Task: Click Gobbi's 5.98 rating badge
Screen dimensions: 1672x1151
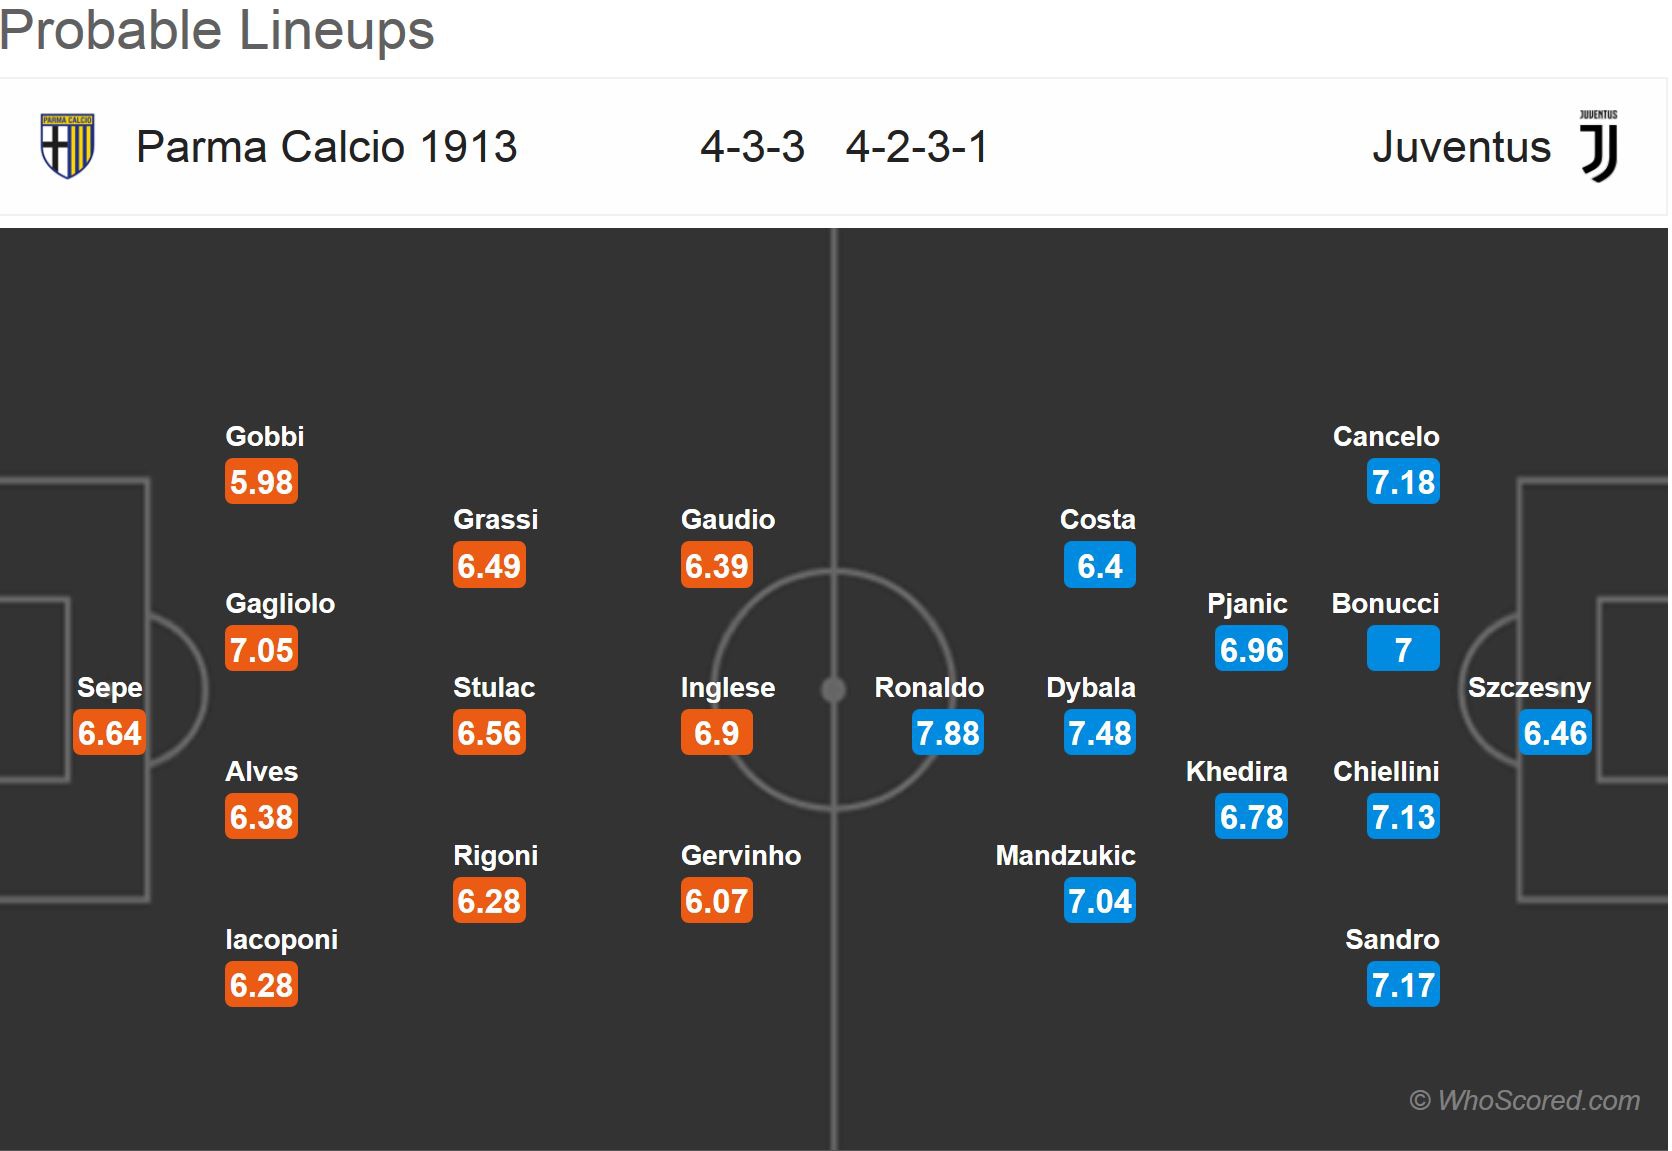Action: [x=261, y=482]
